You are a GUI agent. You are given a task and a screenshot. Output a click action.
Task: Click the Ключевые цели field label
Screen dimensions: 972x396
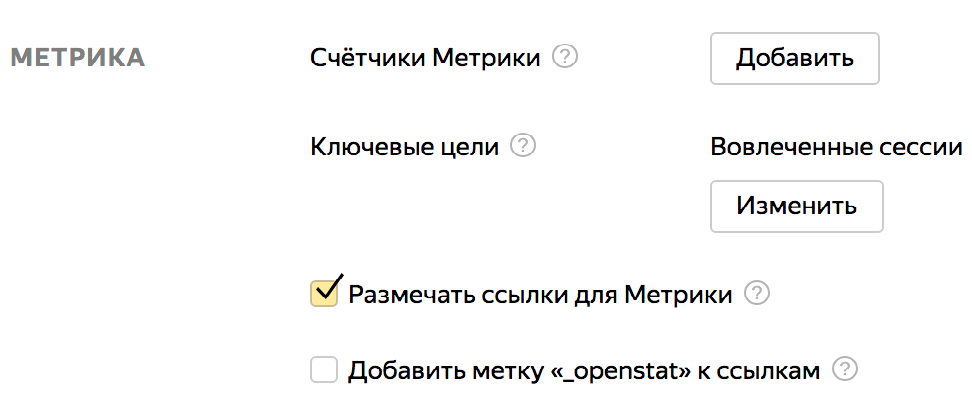[405, 147]
